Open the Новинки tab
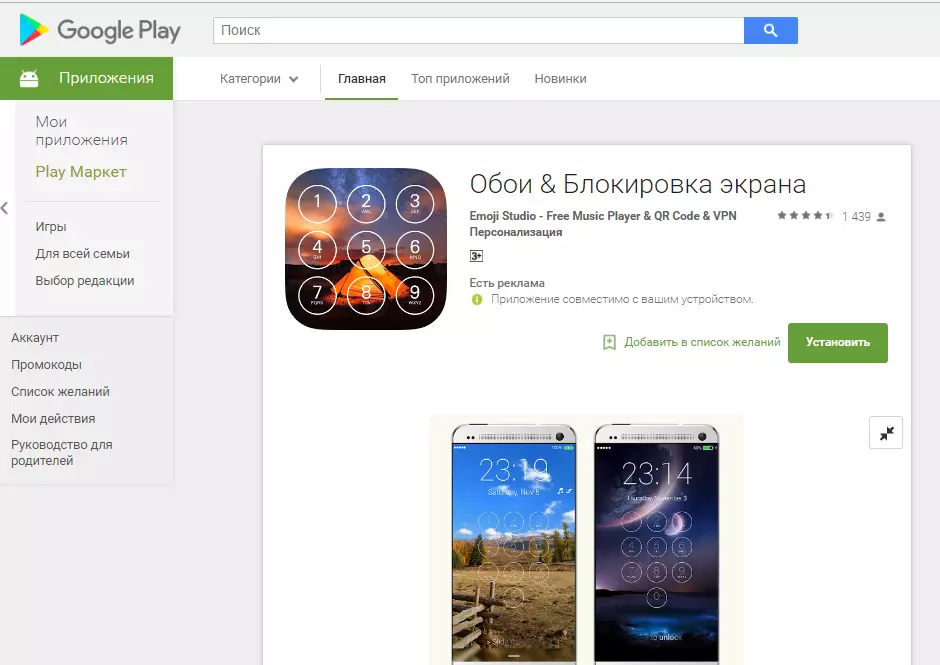The width and height of the screenshot is (940, 665). click(x=560, y=79)
